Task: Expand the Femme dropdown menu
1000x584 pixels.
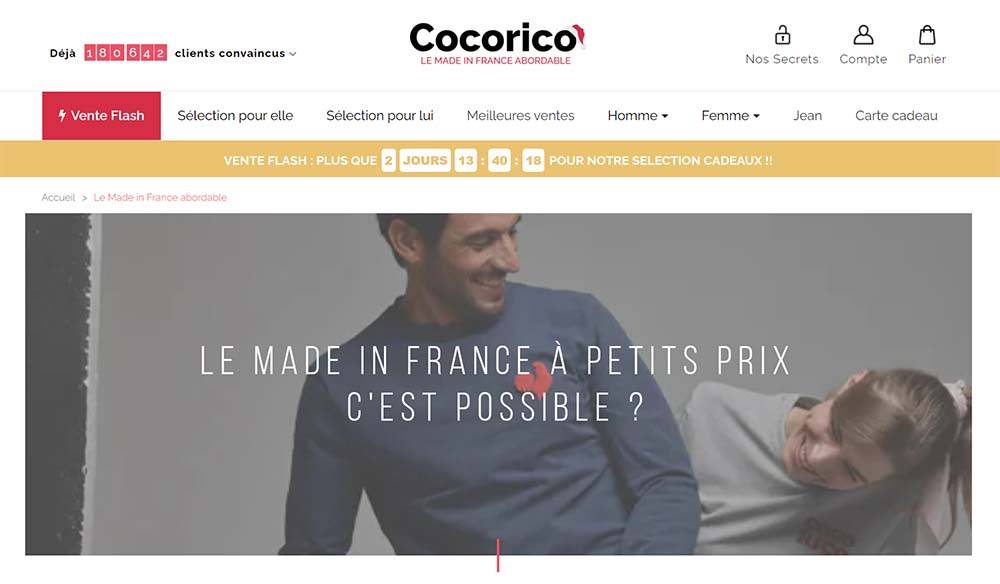Action: click(x=730, y=115)
